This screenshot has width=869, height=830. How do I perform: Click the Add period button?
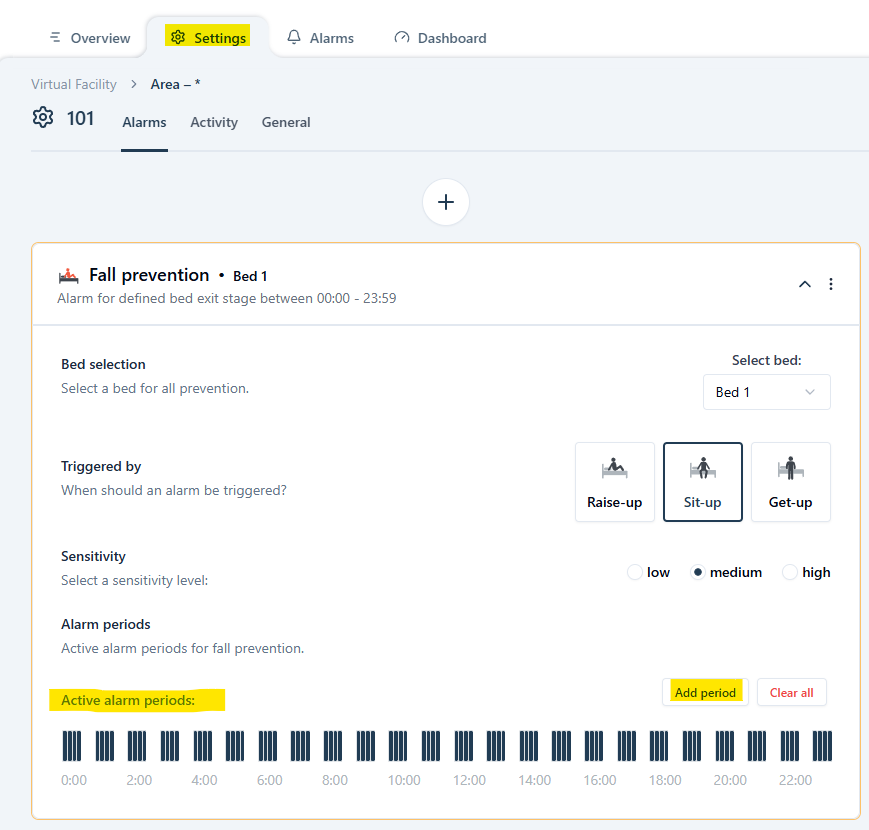(x=705, y=692)
